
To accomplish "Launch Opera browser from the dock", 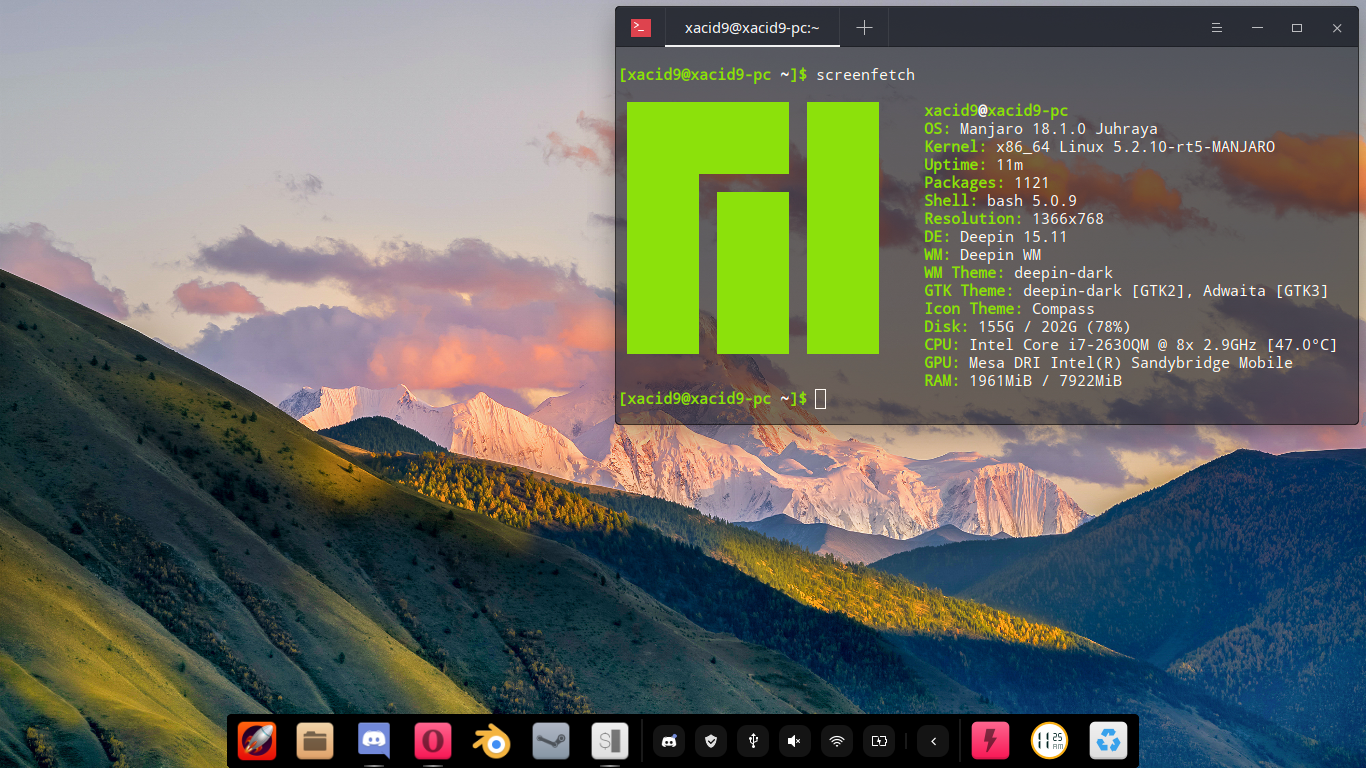I will click(433, 741).
